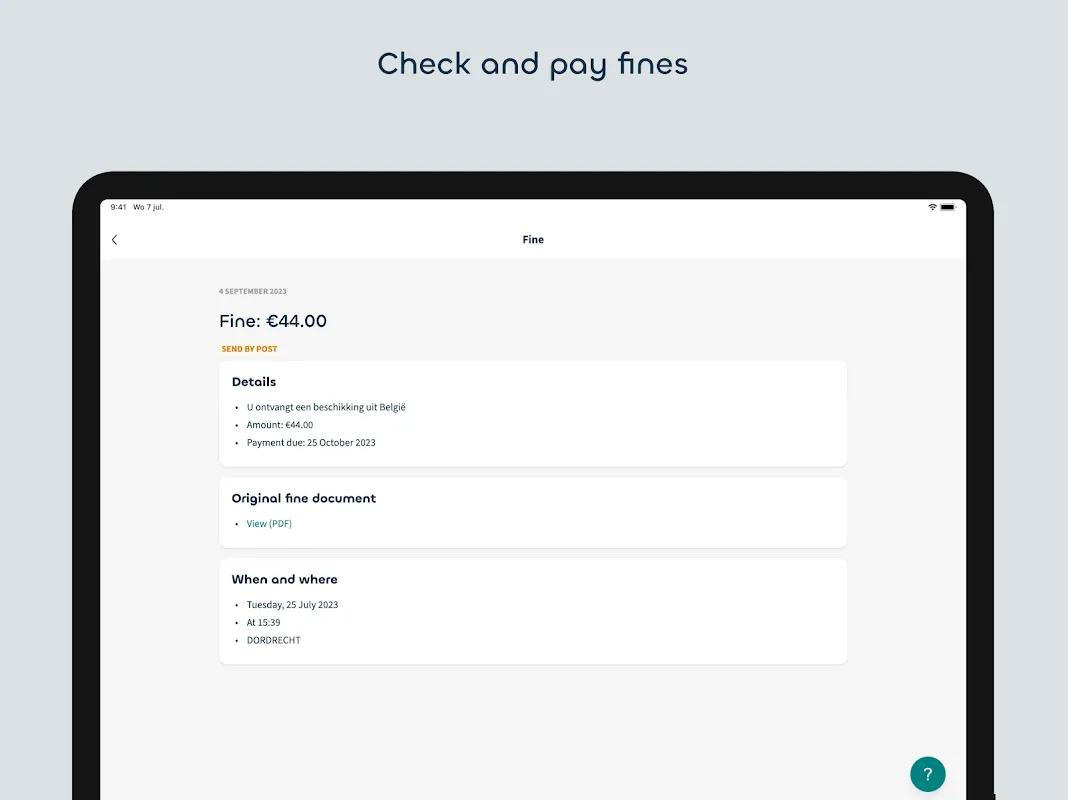Tap the At 15:39 time entry
Image resolution: width=1068 pixels, height=800 pixels.
[x=264, y=622]
